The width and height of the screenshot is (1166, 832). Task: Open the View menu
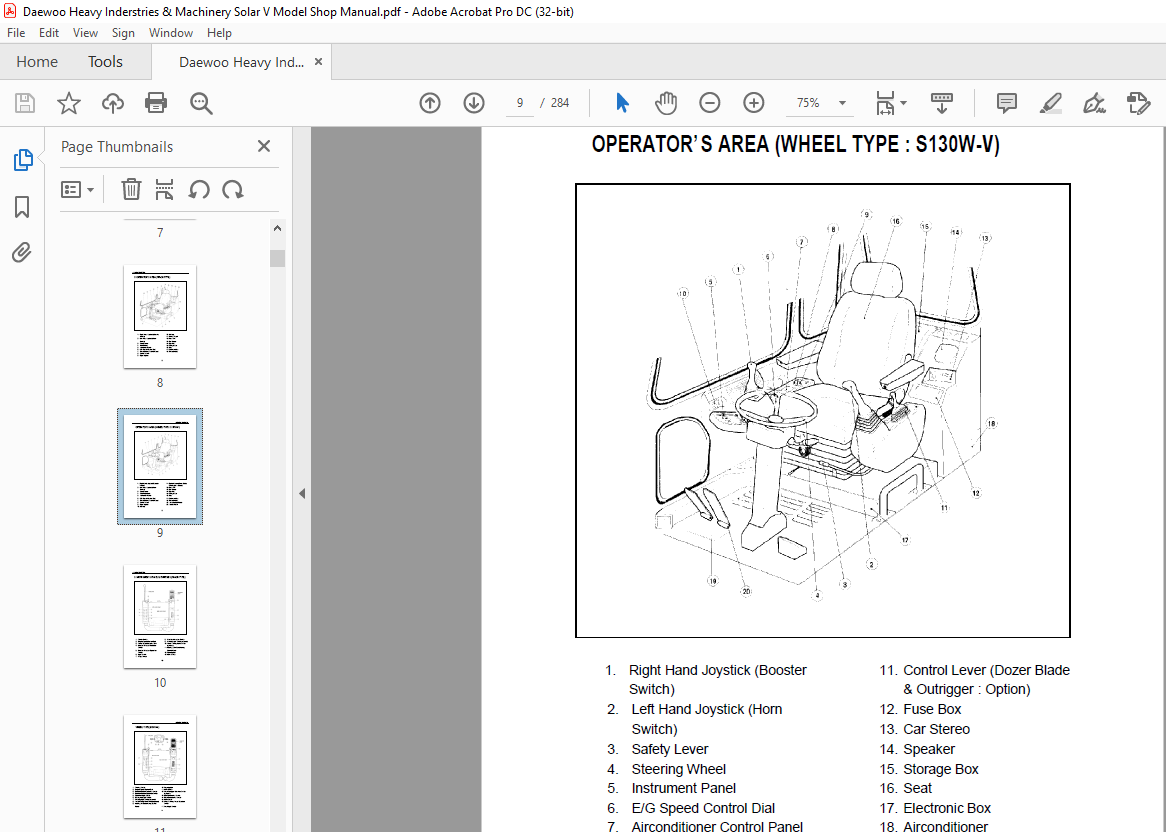[86, 33]
